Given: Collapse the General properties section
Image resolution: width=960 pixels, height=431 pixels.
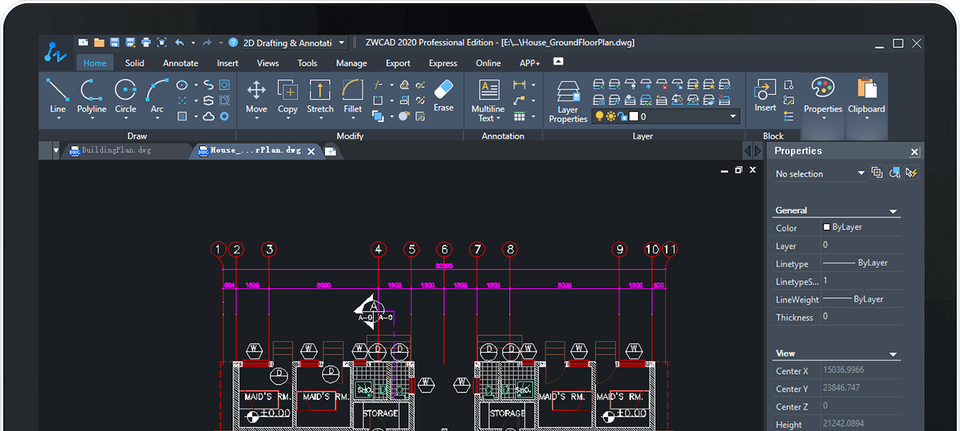Looking at the screenshot, I should click(893, 211).
